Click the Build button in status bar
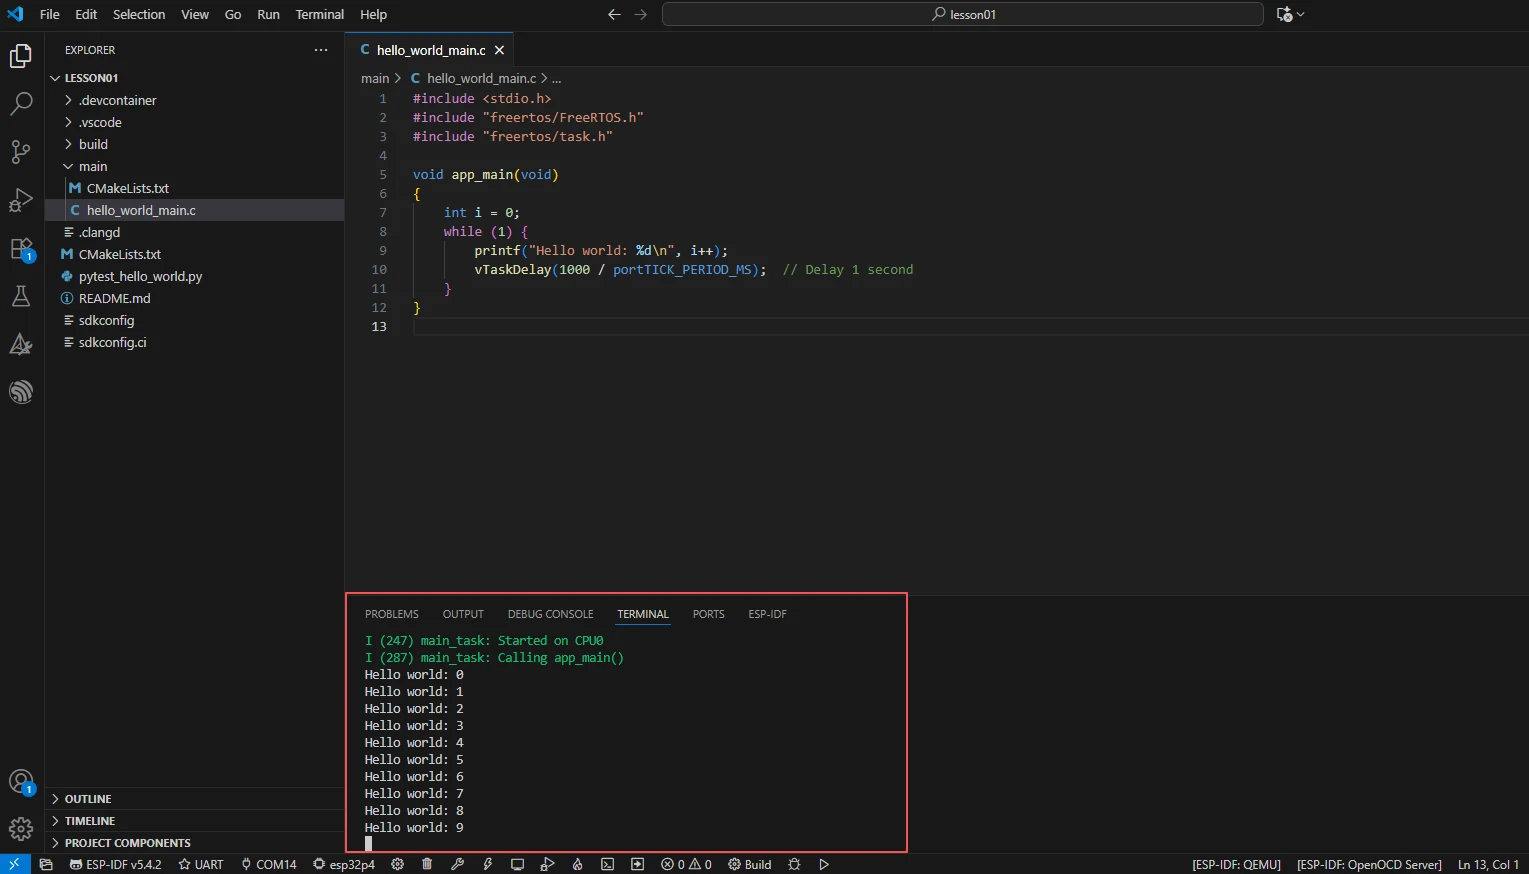Image resolution: width=1529 pixels, height=874 pixels. pos(750,864)
